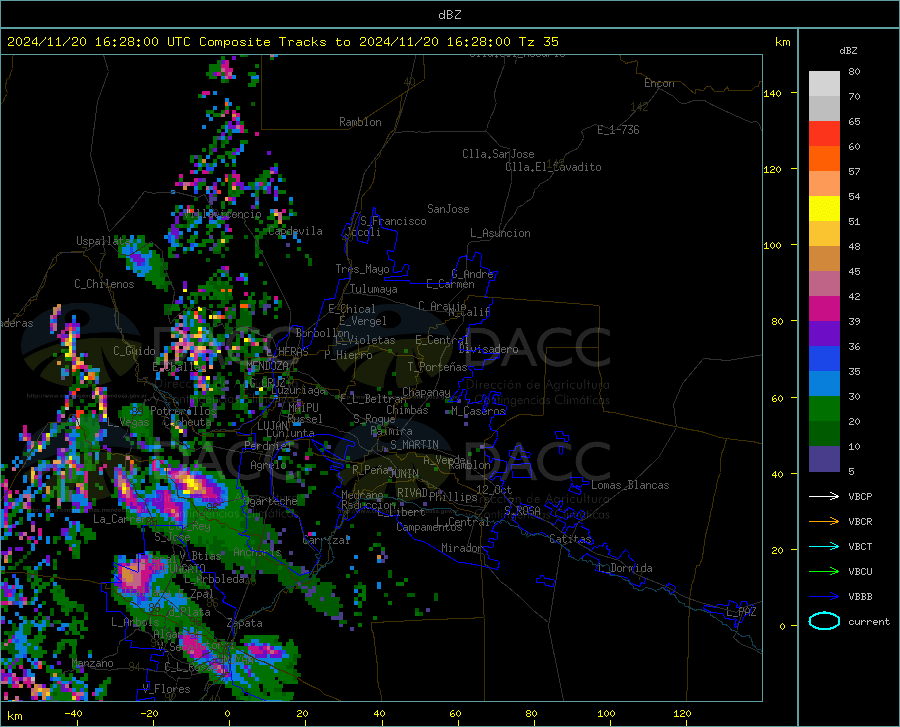Click the '-40' tick on bottom axis
This screenshot has height=727, width=900.
point(73,714)
